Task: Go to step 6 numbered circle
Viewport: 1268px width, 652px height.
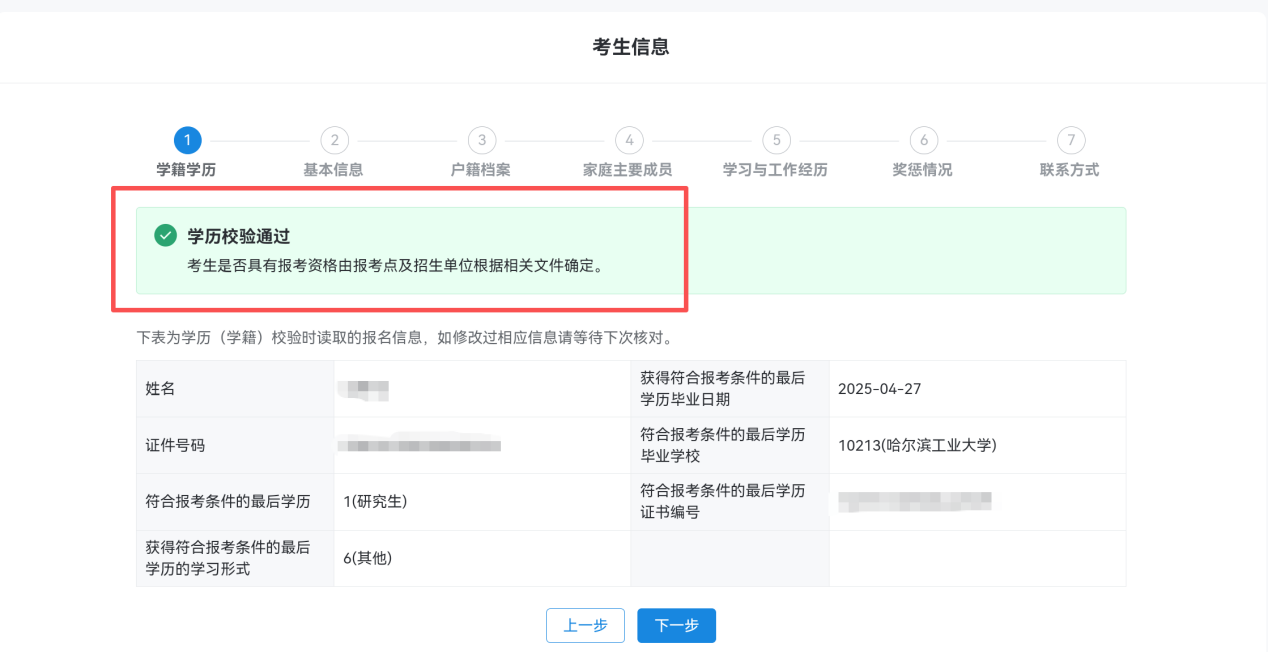Action: (924, 141)
